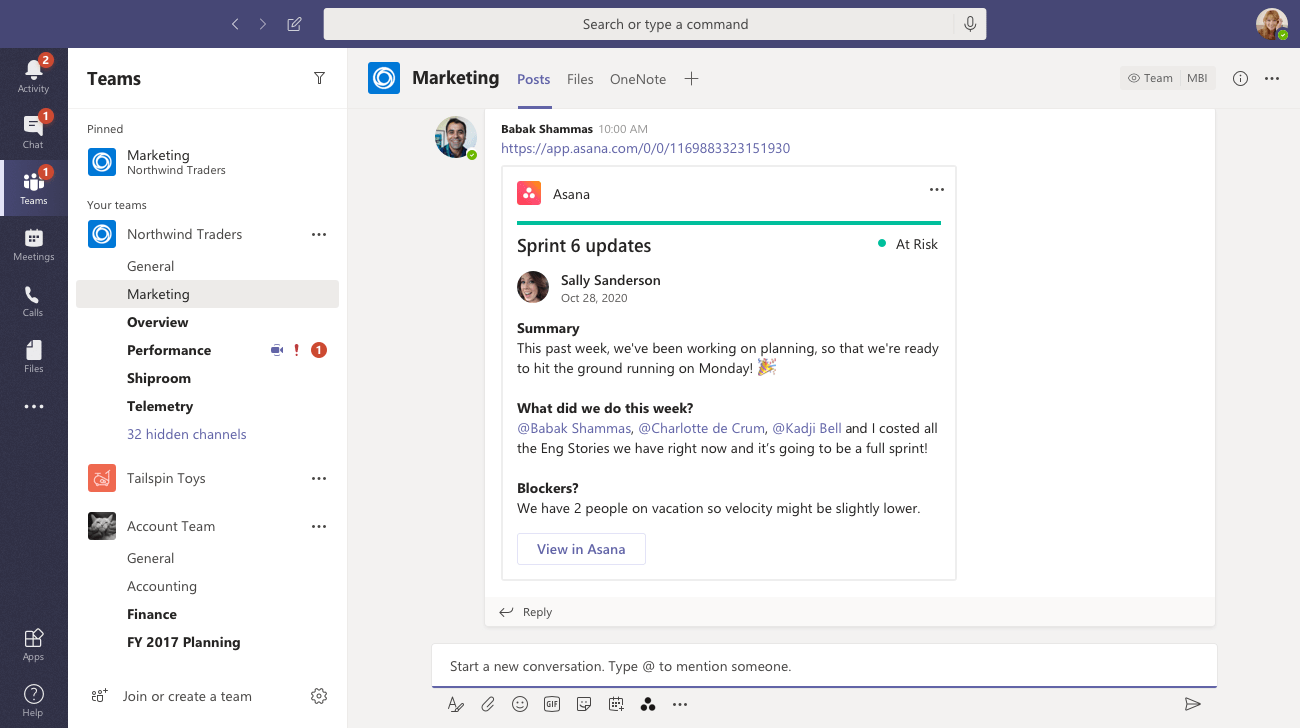This screenshot has height=728, width=1300.
Task: Switch to the Posts tab
Action: click(x=534, y=79)
